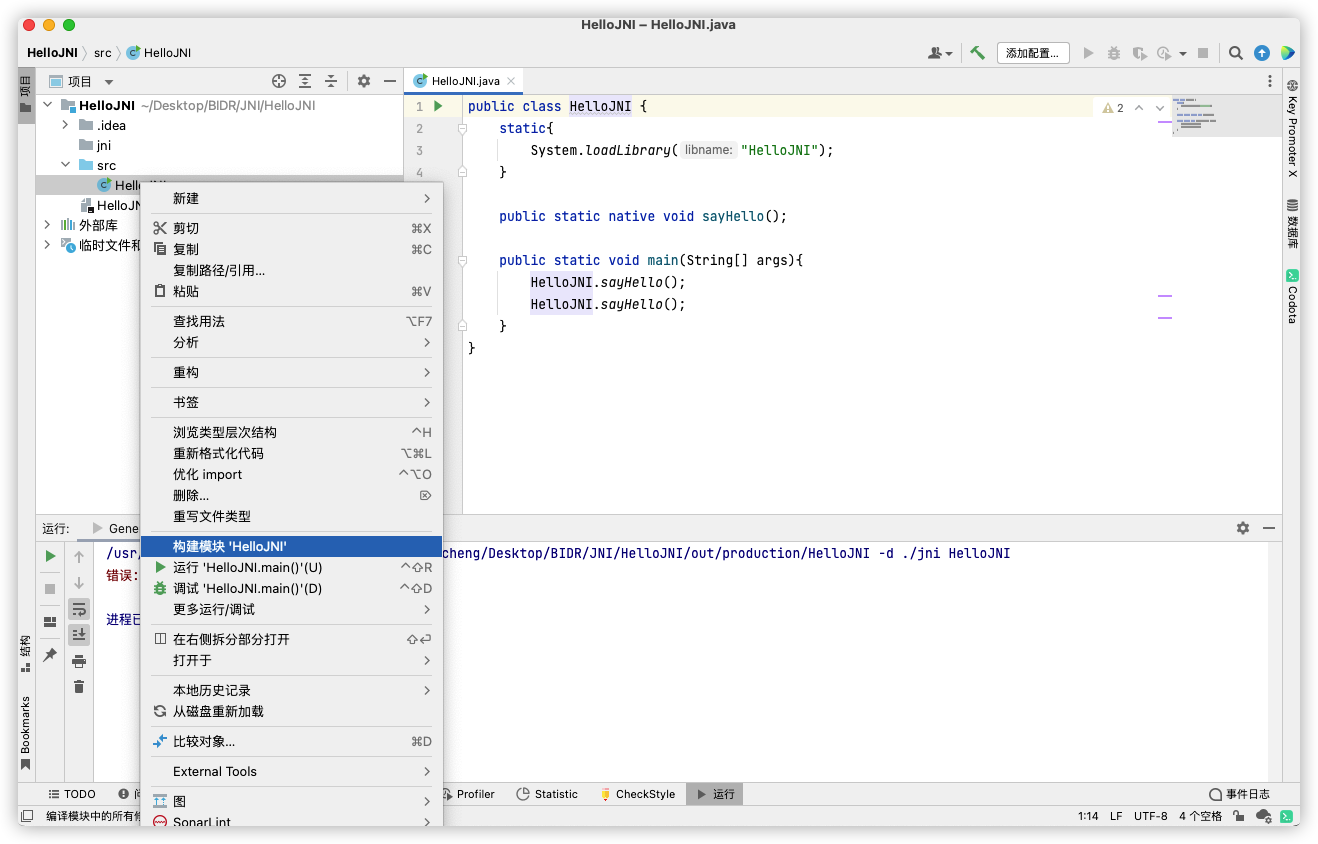Clear Run output with trash icon
The height and width of the screenshot is (844, 1318).
79,687
